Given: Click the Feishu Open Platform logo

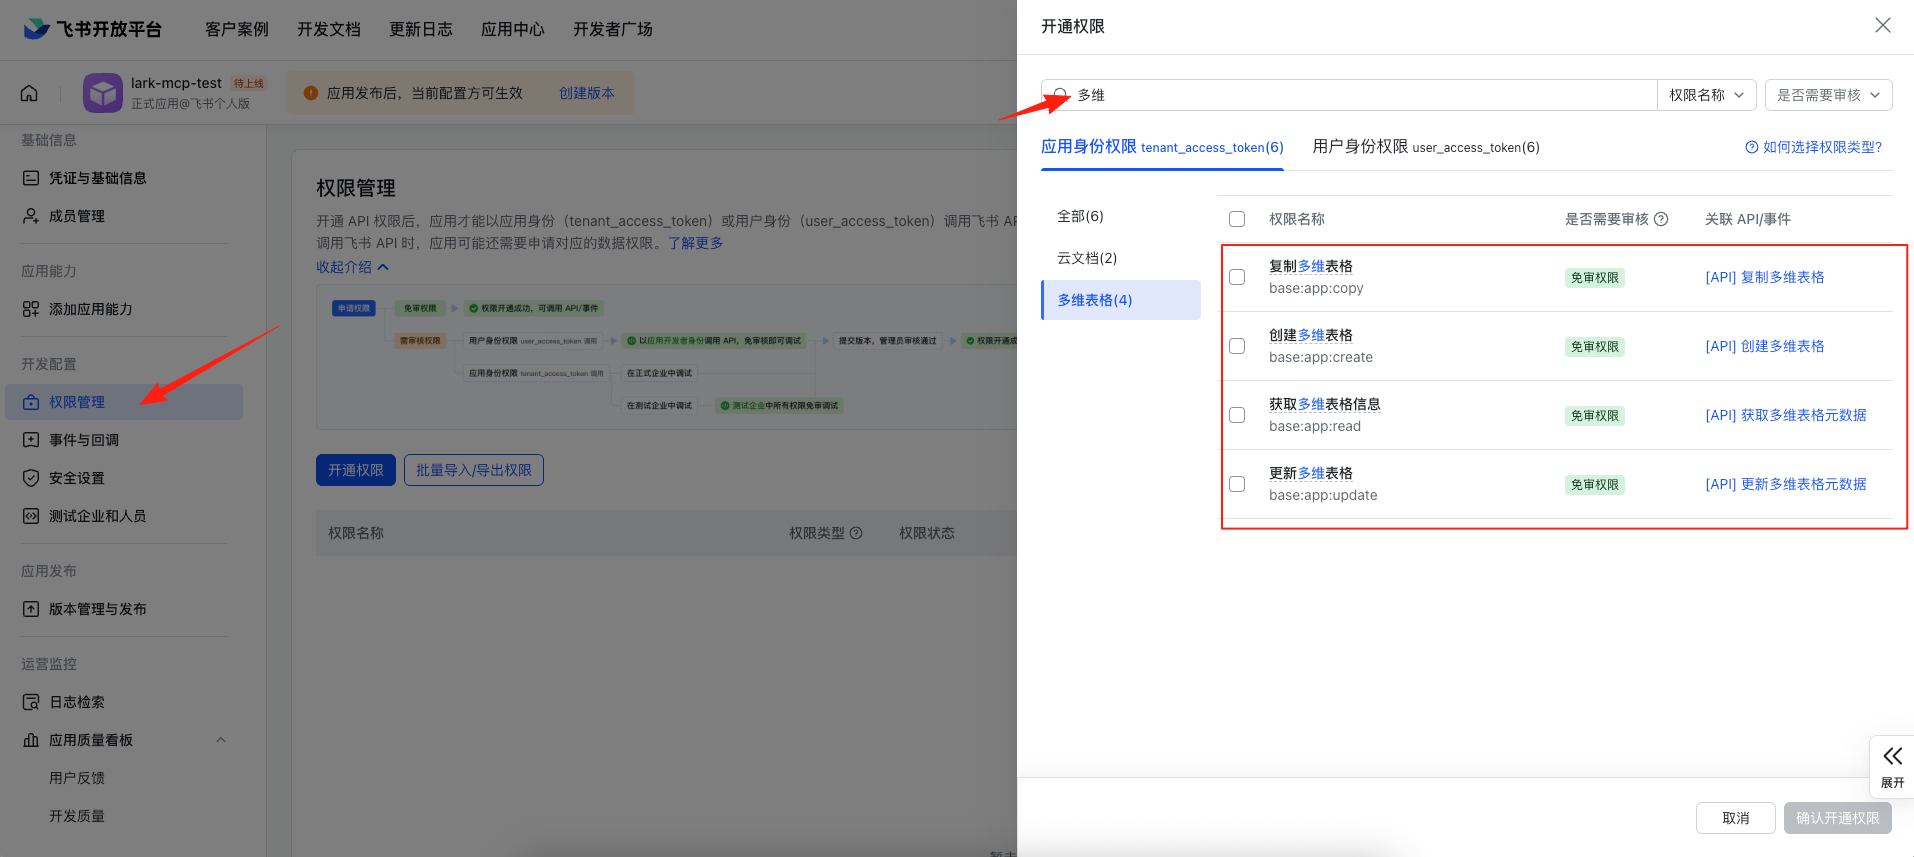Looking at the screenshot, I should [92, 29].
